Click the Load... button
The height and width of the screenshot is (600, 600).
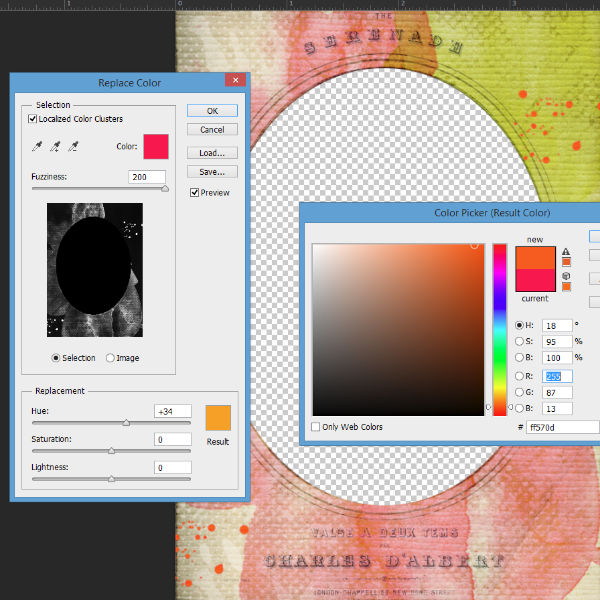click(212, 153)
